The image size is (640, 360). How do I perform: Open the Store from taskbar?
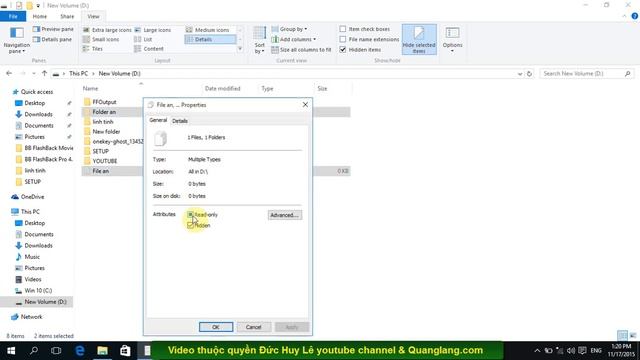coord(125,351)
